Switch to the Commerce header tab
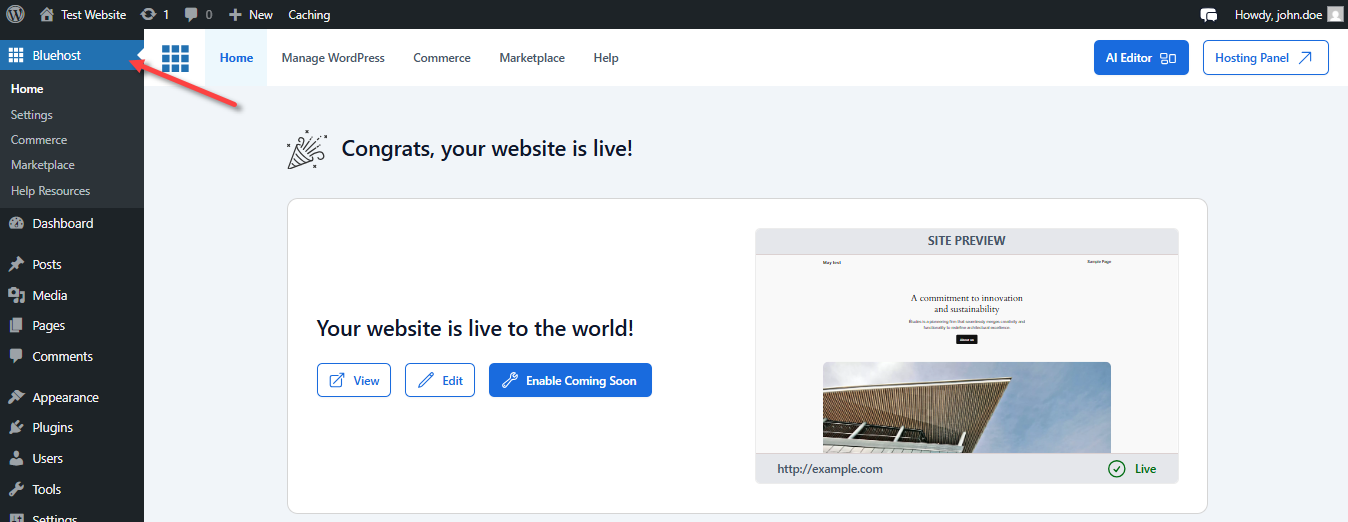The height and width of the screenshot is (522, 1348). pos(442,58)
